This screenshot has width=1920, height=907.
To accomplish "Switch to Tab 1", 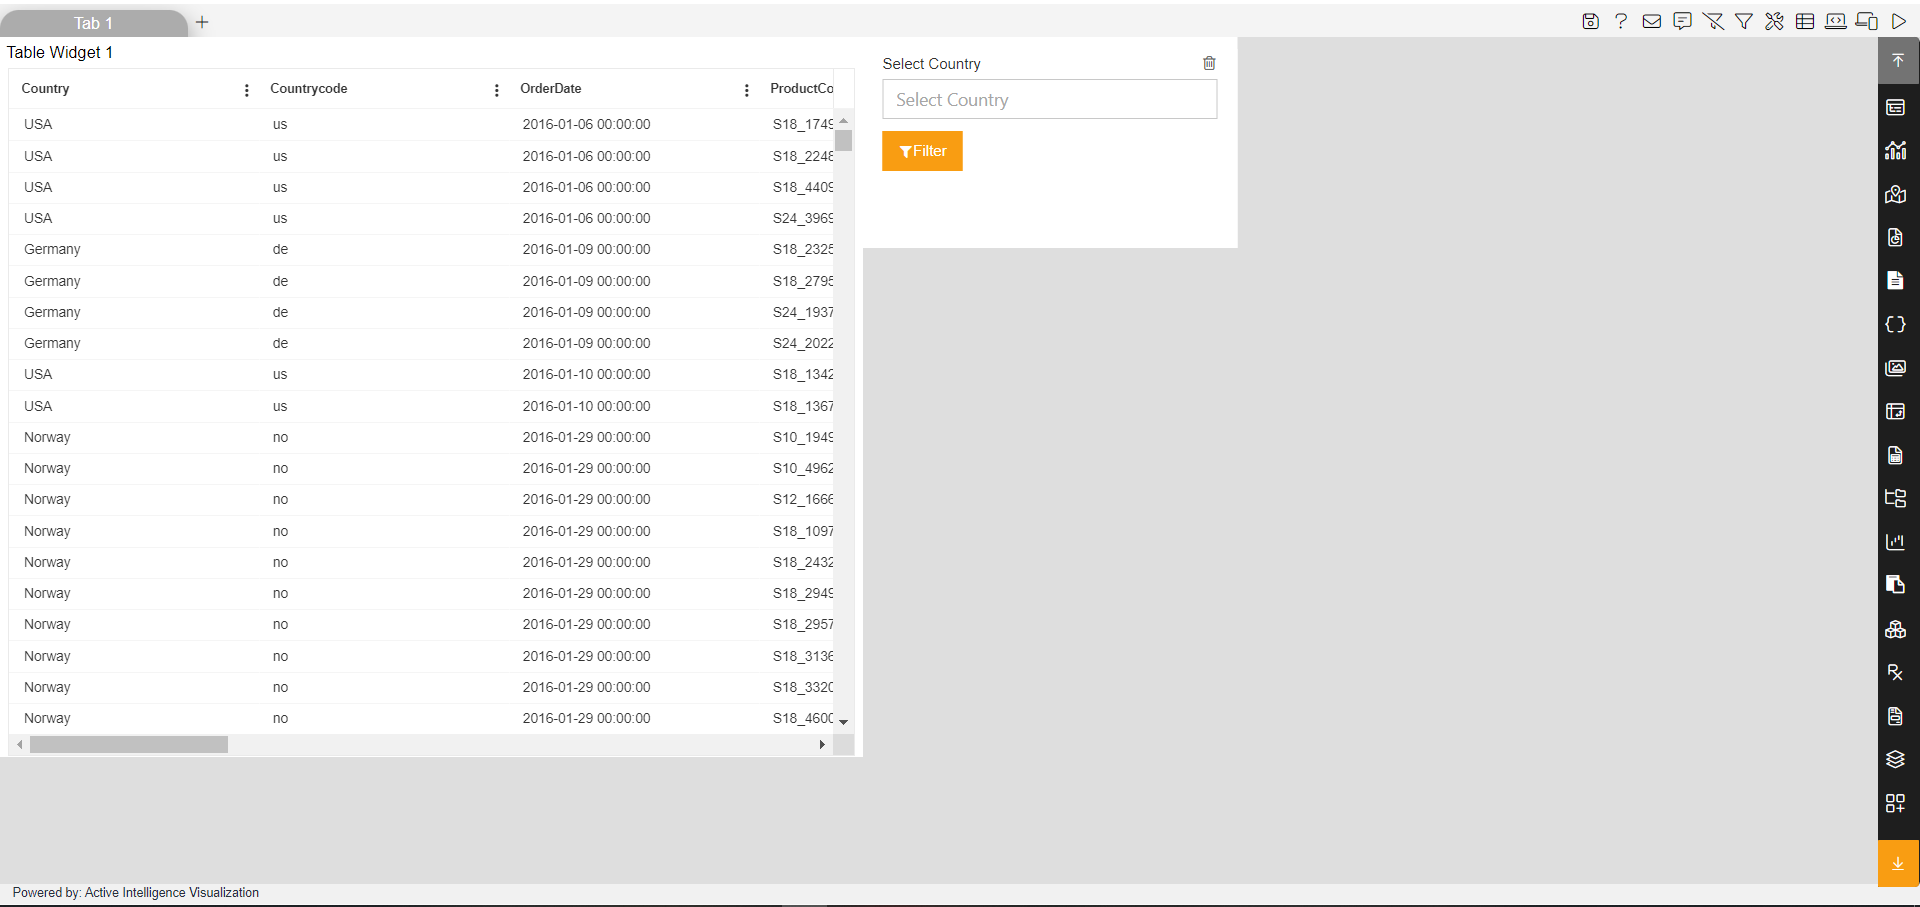I will [x=93, y=23].
